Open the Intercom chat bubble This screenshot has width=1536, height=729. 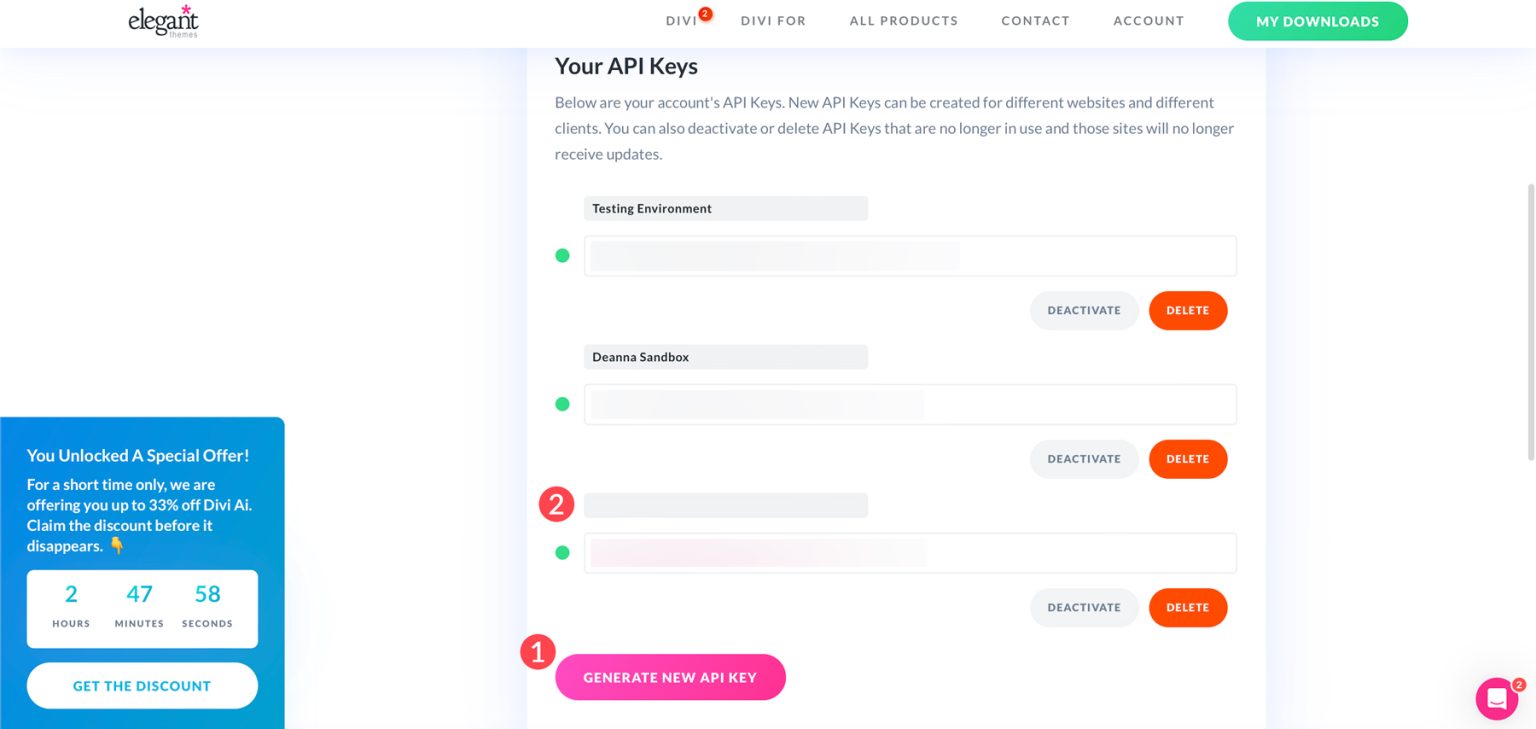click(1496, 698)
